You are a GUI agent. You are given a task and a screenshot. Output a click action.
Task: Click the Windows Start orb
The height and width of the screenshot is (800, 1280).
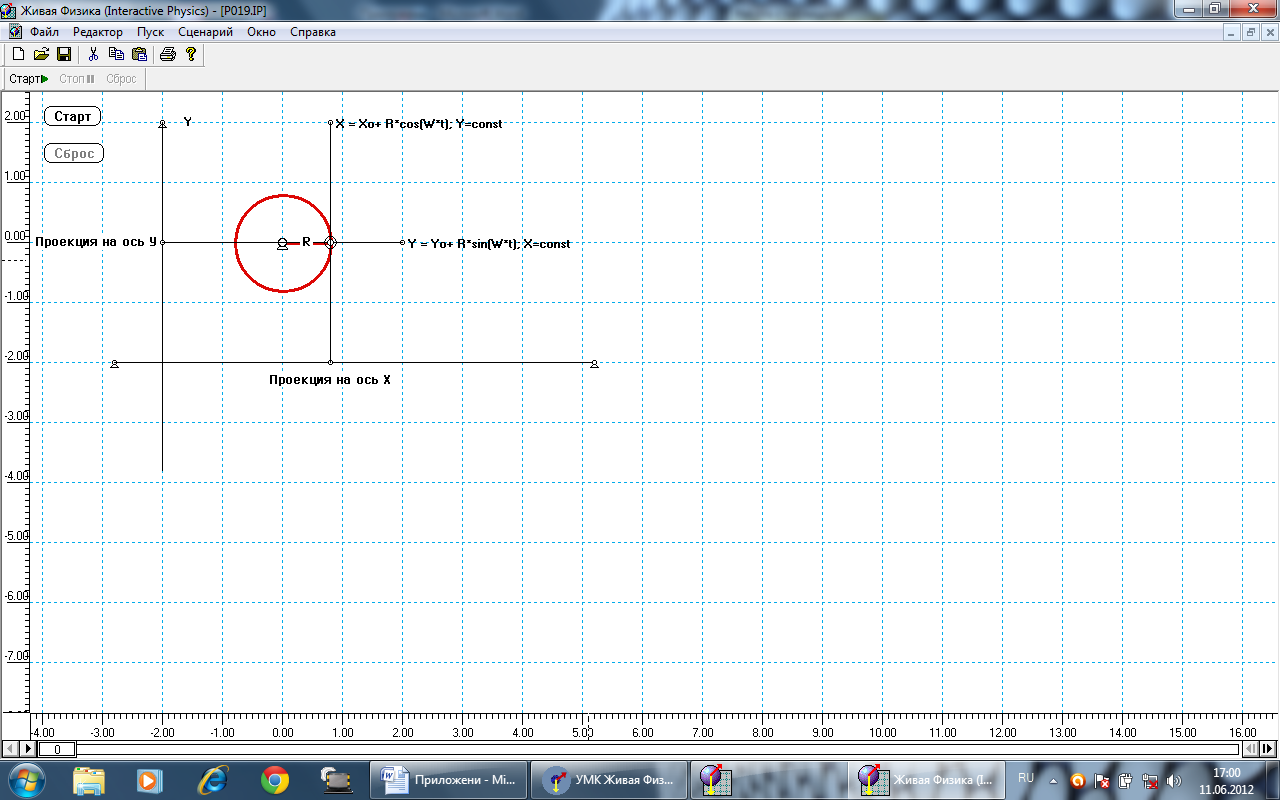click(x=27, y=779)
